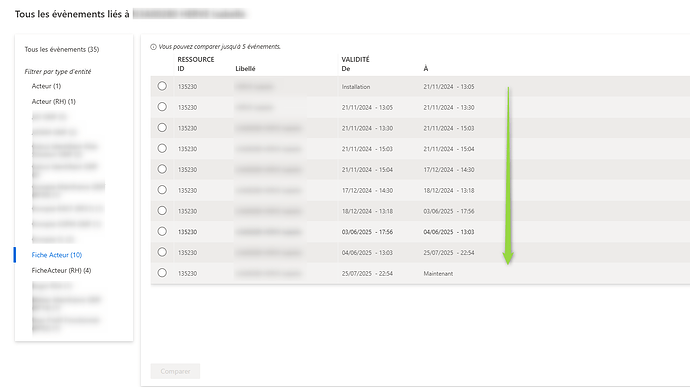The image size is (690, 389).
Task: Click the Libellé column header
Action: point(245,69)
